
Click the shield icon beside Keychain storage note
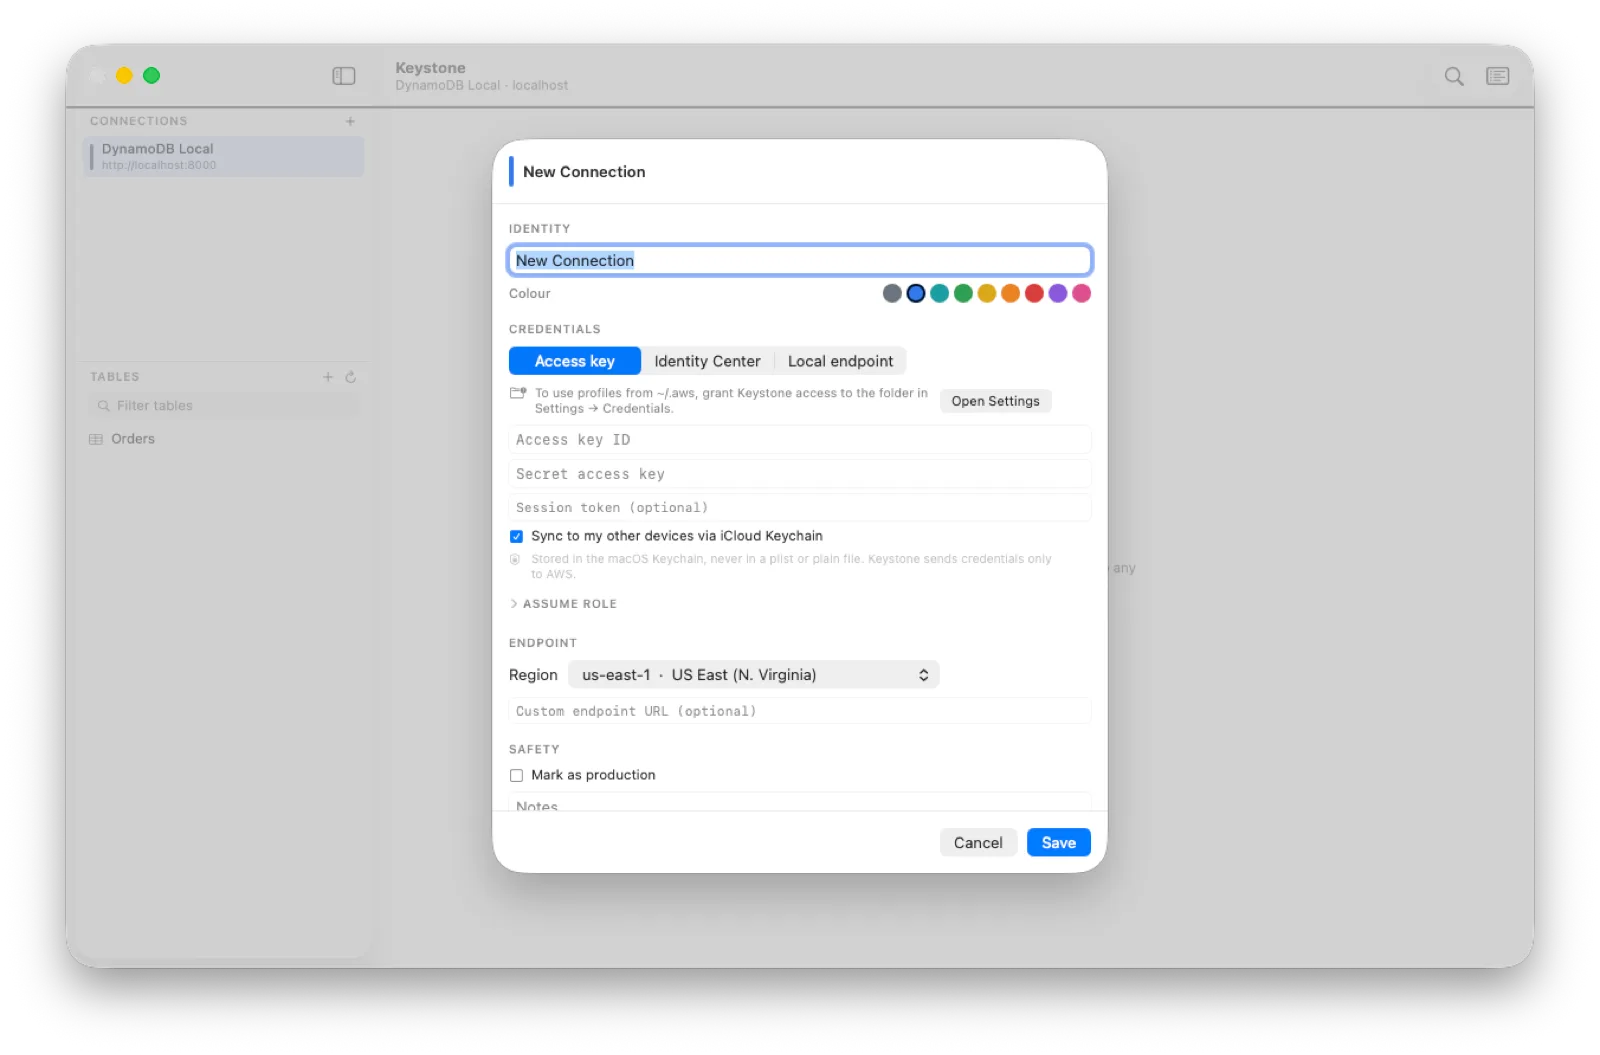click(515, 559)
